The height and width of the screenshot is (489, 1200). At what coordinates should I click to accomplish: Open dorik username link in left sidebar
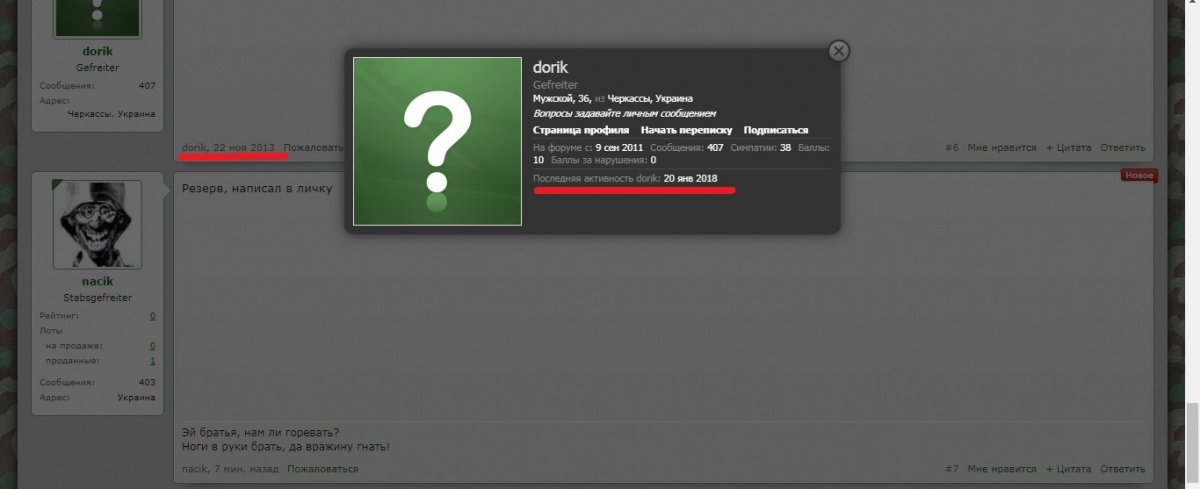tap(97, 51)
